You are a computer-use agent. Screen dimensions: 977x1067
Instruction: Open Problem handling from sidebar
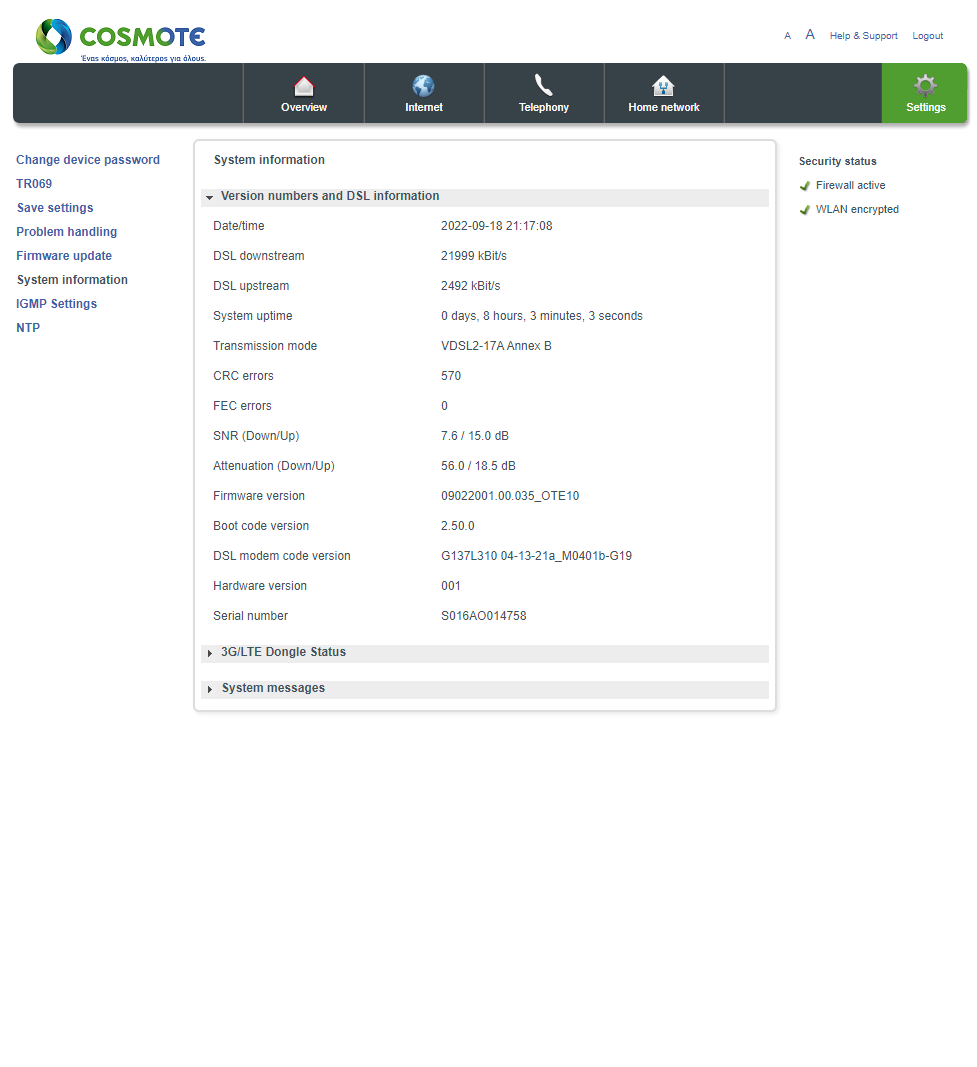pyautogui.click(x=67, y=232)
